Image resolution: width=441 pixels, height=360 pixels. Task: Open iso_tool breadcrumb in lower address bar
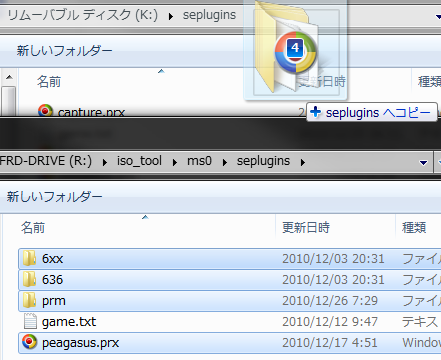pos(139,161)
